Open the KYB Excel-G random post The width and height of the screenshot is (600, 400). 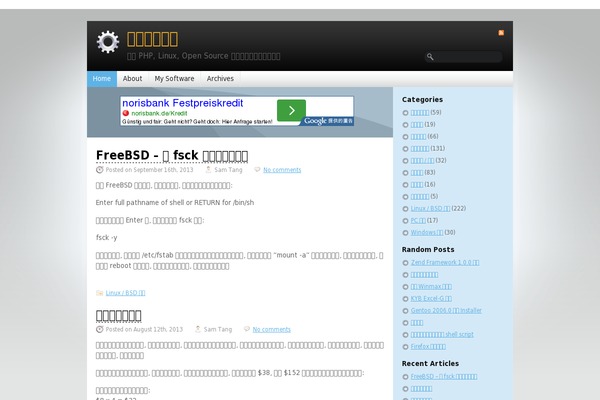click(x=431, y=299)
